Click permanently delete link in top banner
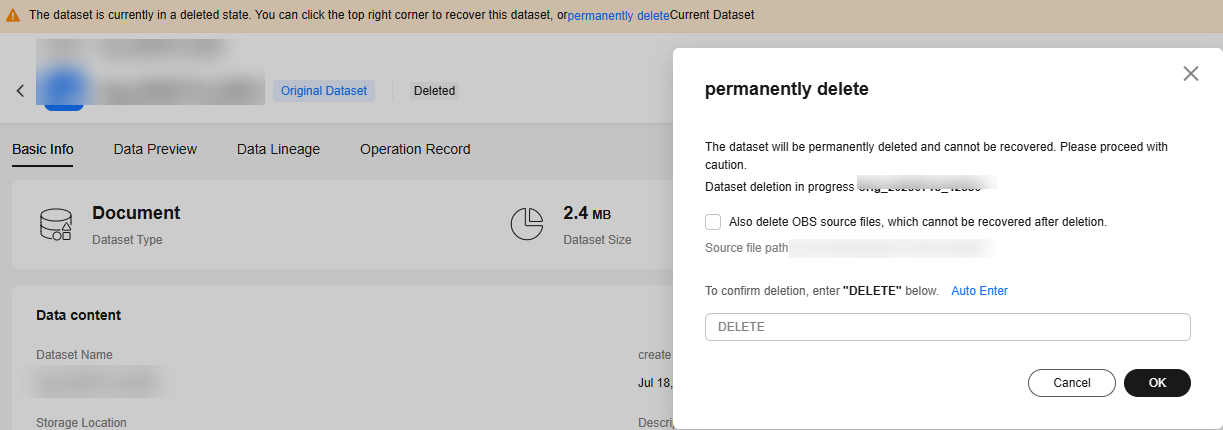The height and width of the screenshot is (430, 1223). tap(618, 16)
